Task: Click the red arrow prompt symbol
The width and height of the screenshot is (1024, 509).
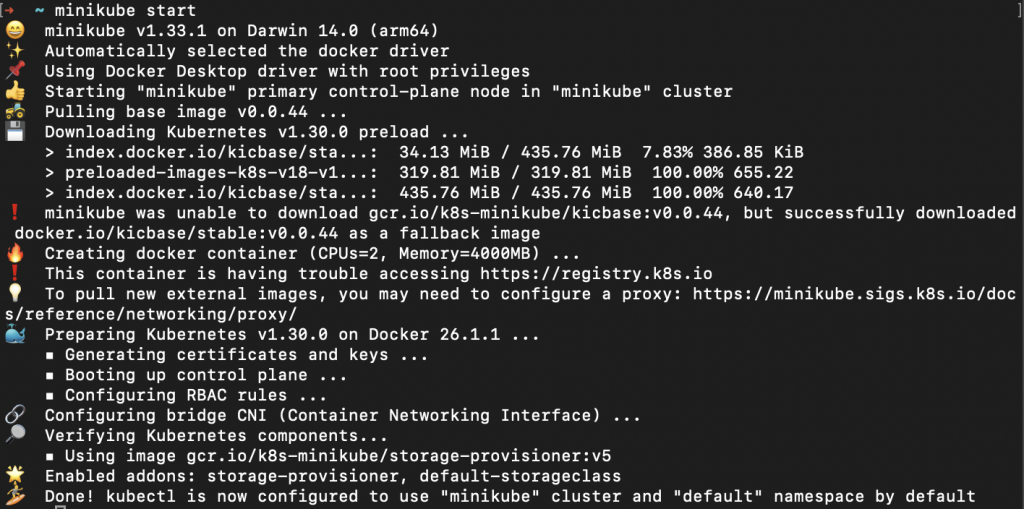Action: tap(10, 10)
